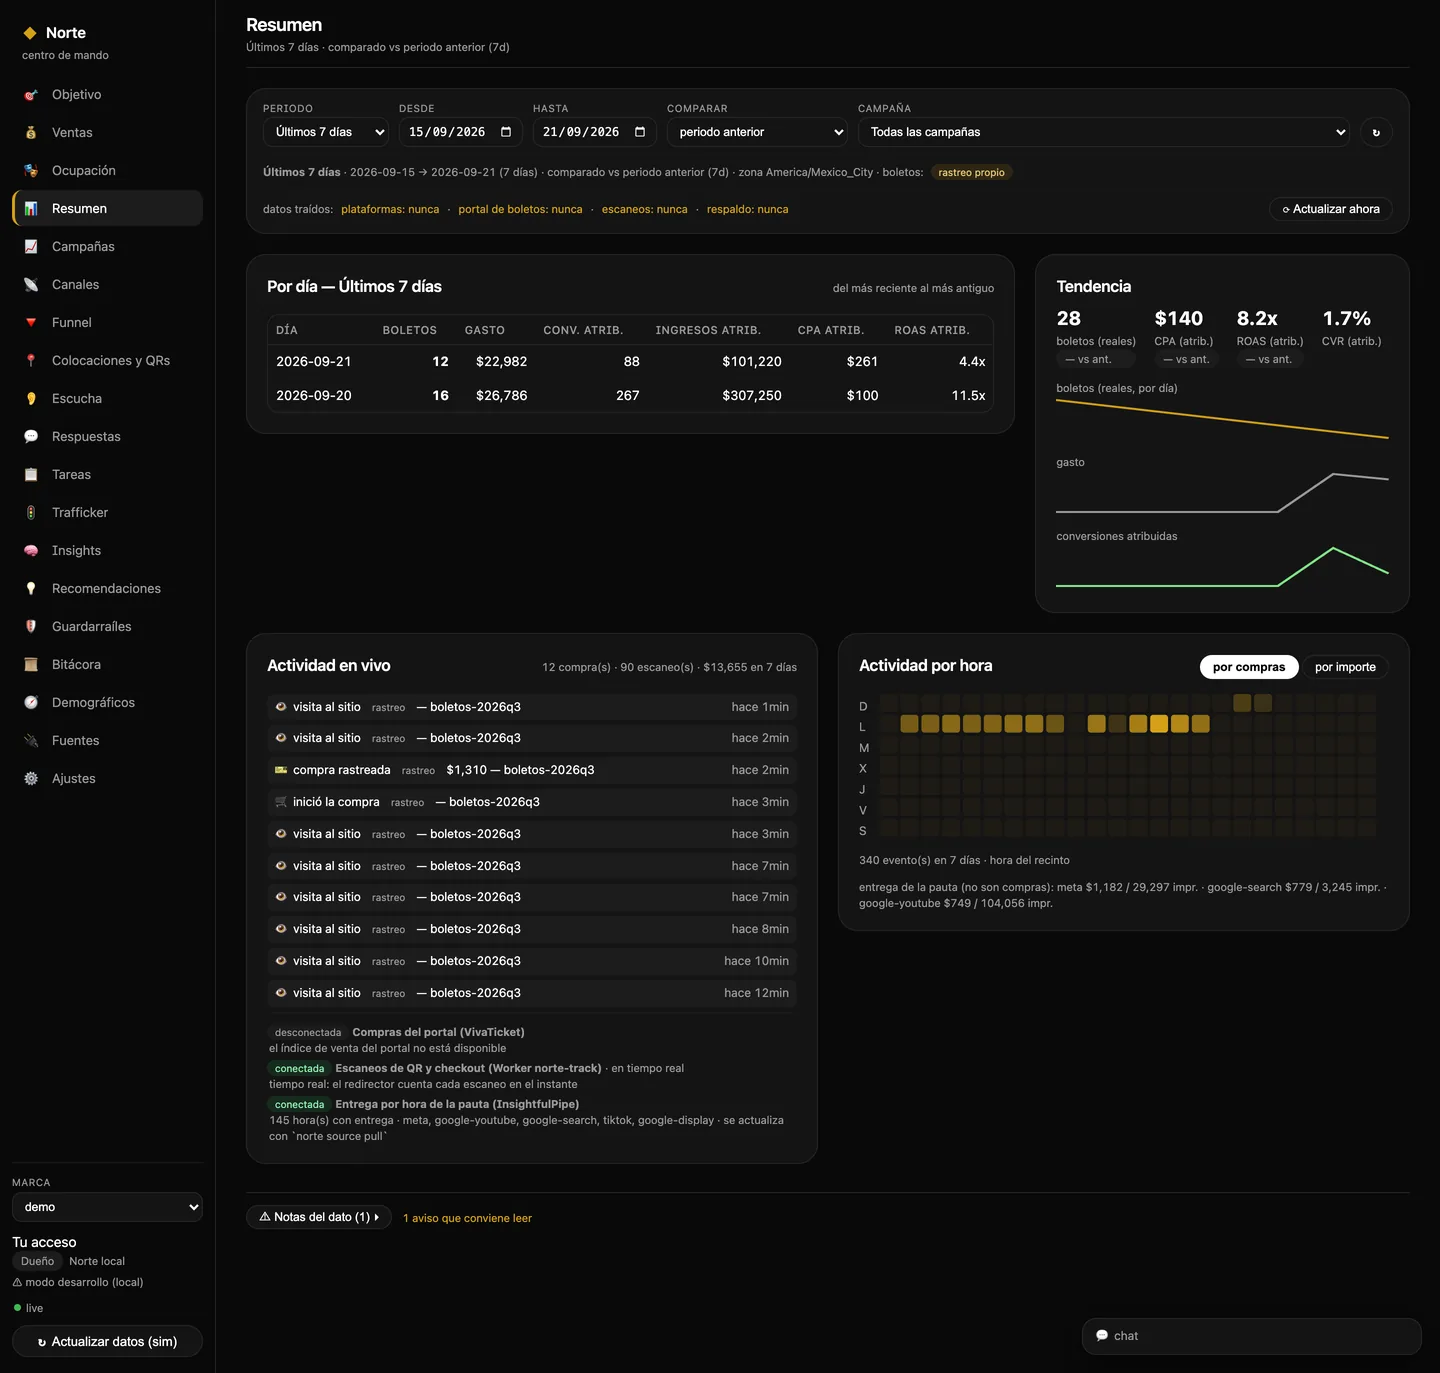Click the 1.7% CVR value
The image size is (1440, 1373).
tap(1346, 318)
